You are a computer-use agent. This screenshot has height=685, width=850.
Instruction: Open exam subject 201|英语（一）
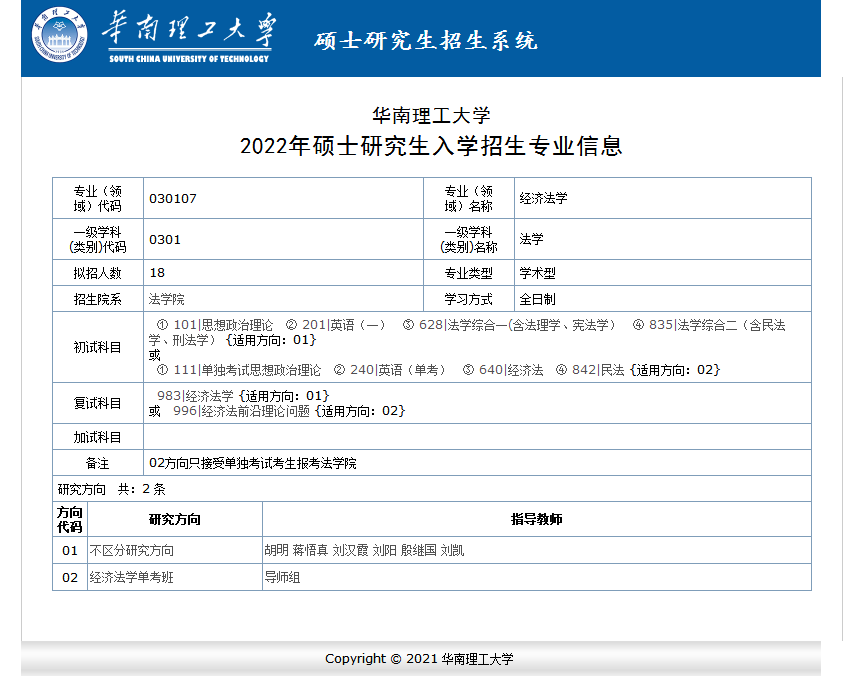[344, 325]
